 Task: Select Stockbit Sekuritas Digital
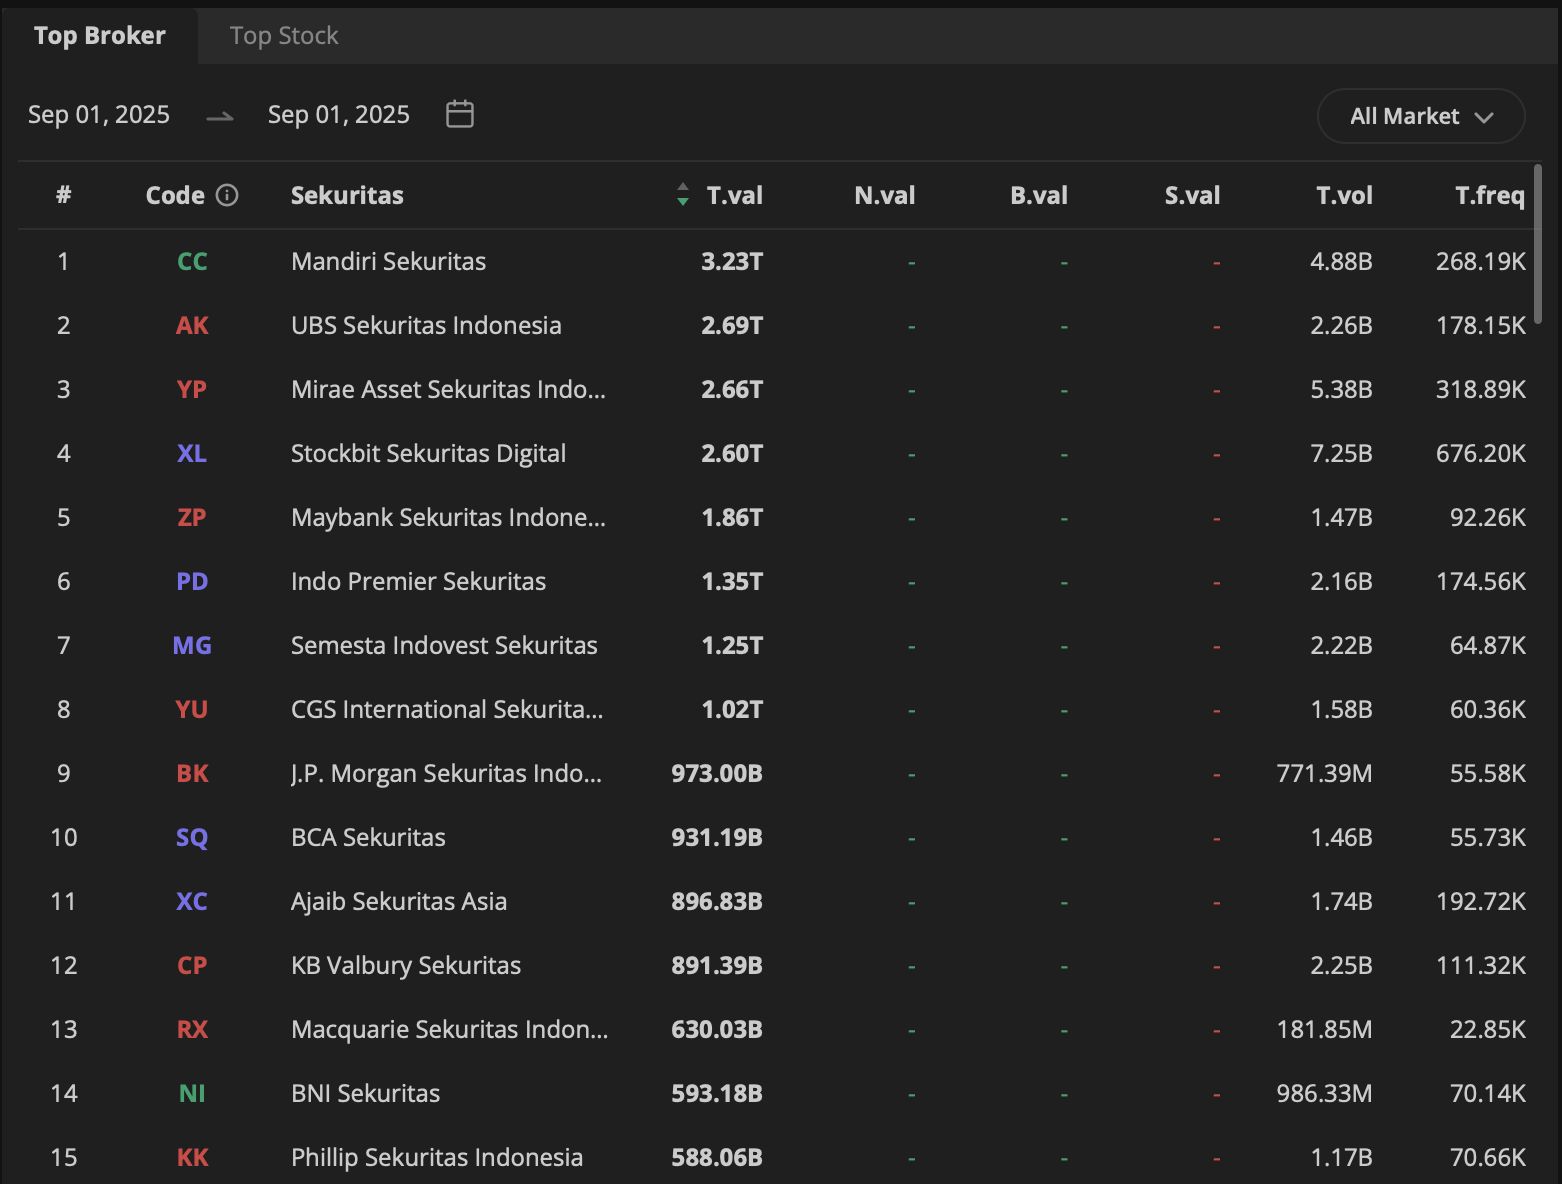tap(428, 454)
